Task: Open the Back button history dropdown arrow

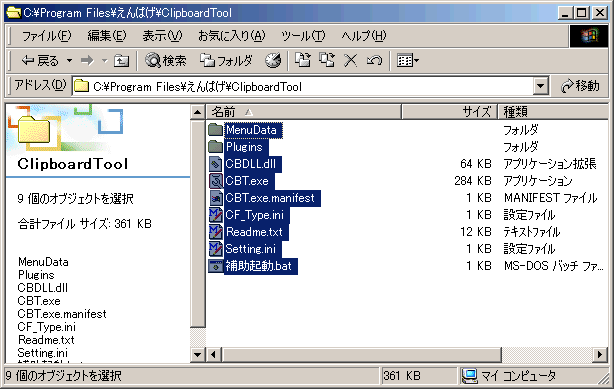Action: pyautogui.click(x=69, y=61)
